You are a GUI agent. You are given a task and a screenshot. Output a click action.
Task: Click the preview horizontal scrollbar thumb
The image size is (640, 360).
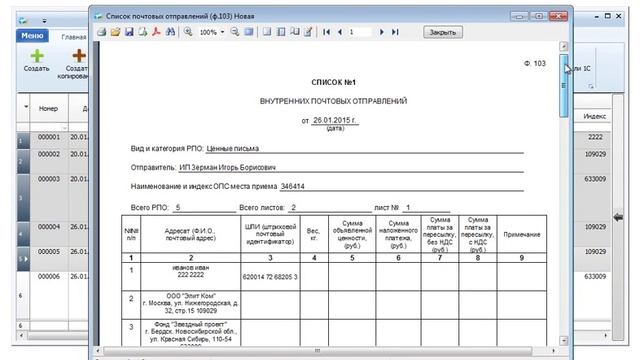pos(317,351)
